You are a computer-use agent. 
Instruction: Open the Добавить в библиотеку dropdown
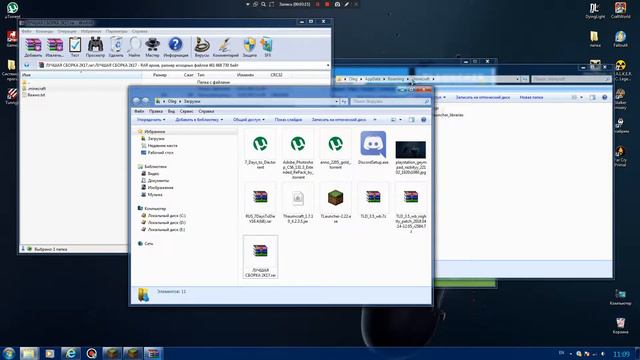point(199,120)
